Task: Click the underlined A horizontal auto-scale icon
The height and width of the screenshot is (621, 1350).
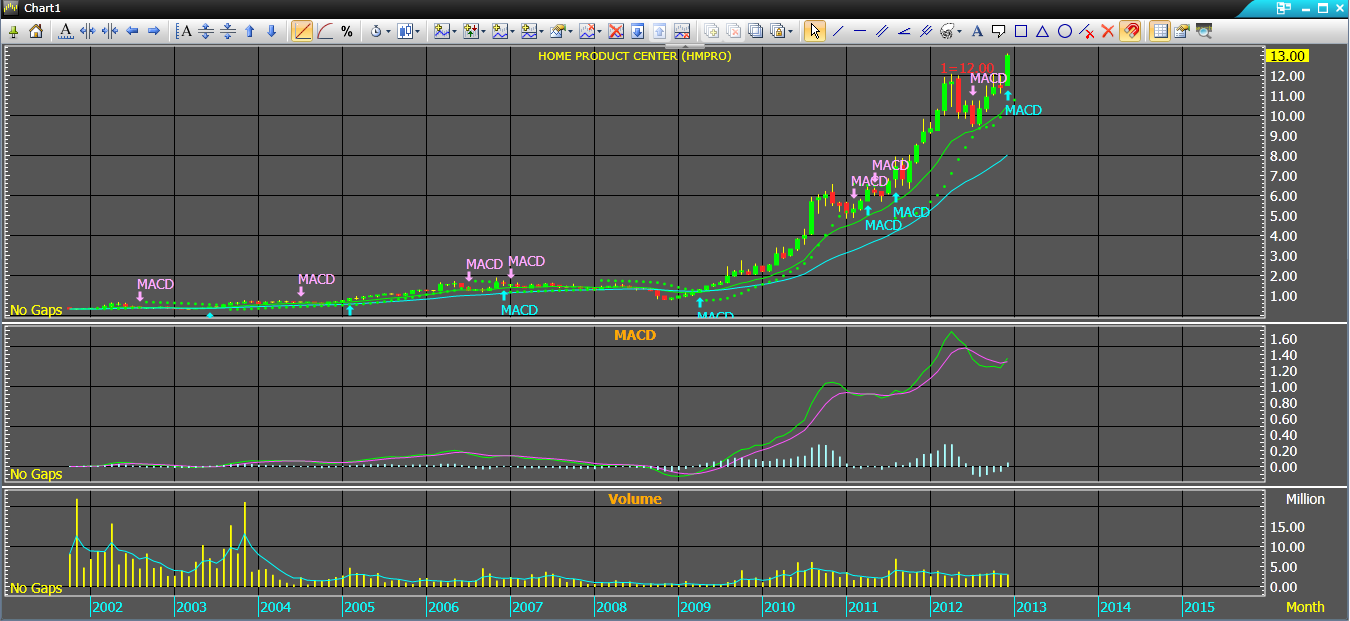Action: coord(66,31)
